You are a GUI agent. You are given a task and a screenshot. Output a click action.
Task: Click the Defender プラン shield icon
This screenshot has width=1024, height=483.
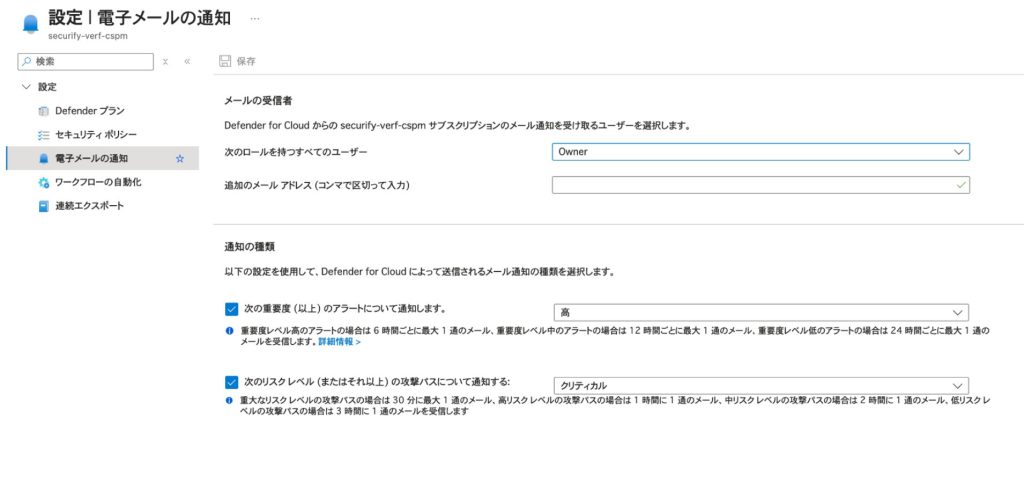point(43,111)
